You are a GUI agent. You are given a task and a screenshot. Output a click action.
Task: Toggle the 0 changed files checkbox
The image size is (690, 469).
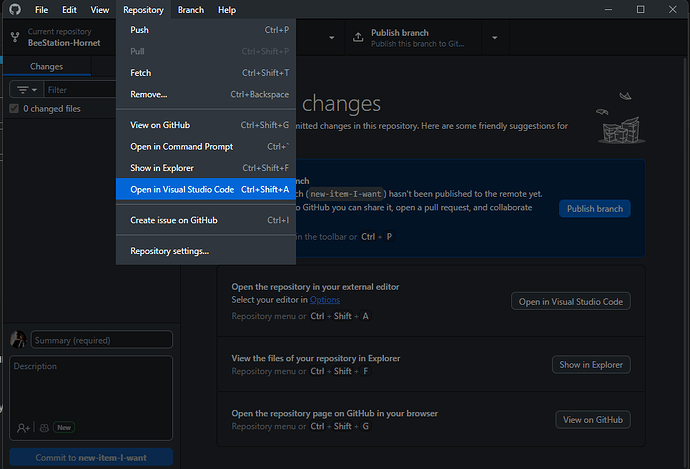[14, 109]
